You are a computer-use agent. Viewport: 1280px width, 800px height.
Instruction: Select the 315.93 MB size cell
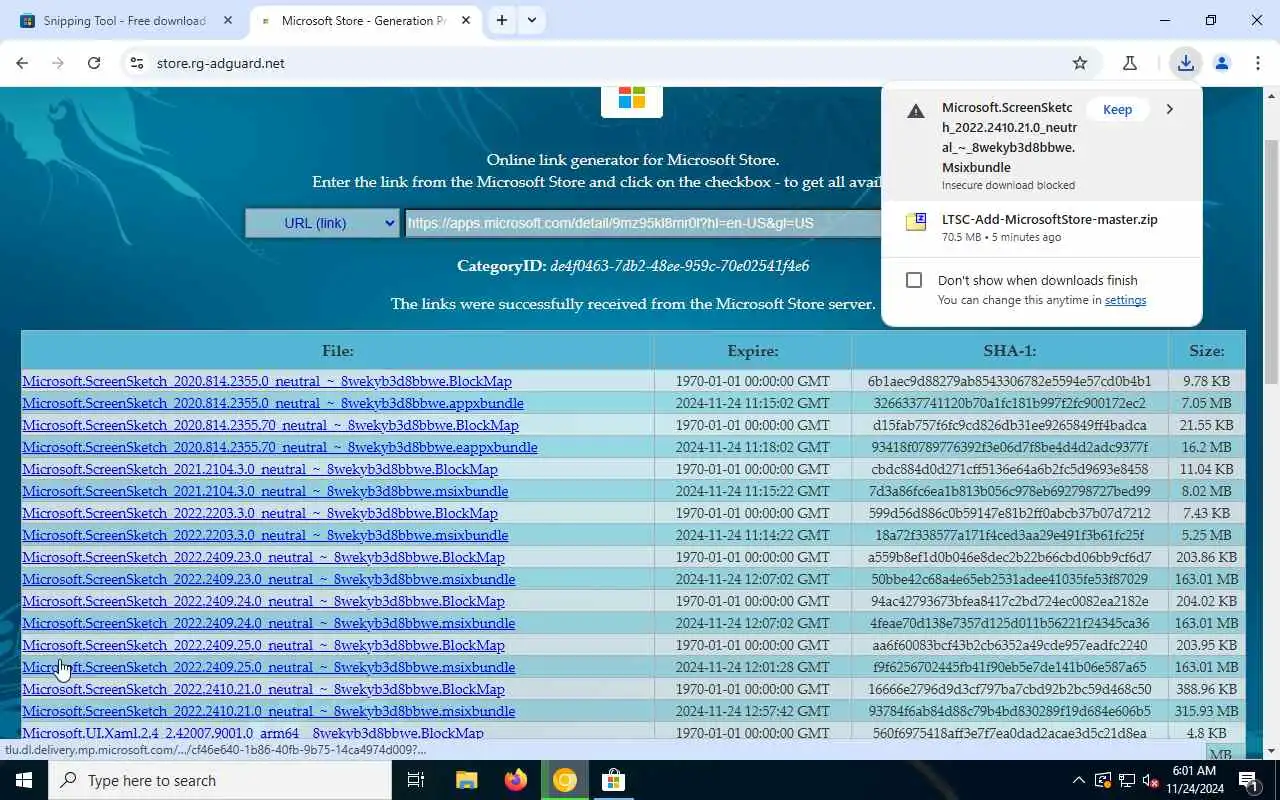(x=1206, y=711)
